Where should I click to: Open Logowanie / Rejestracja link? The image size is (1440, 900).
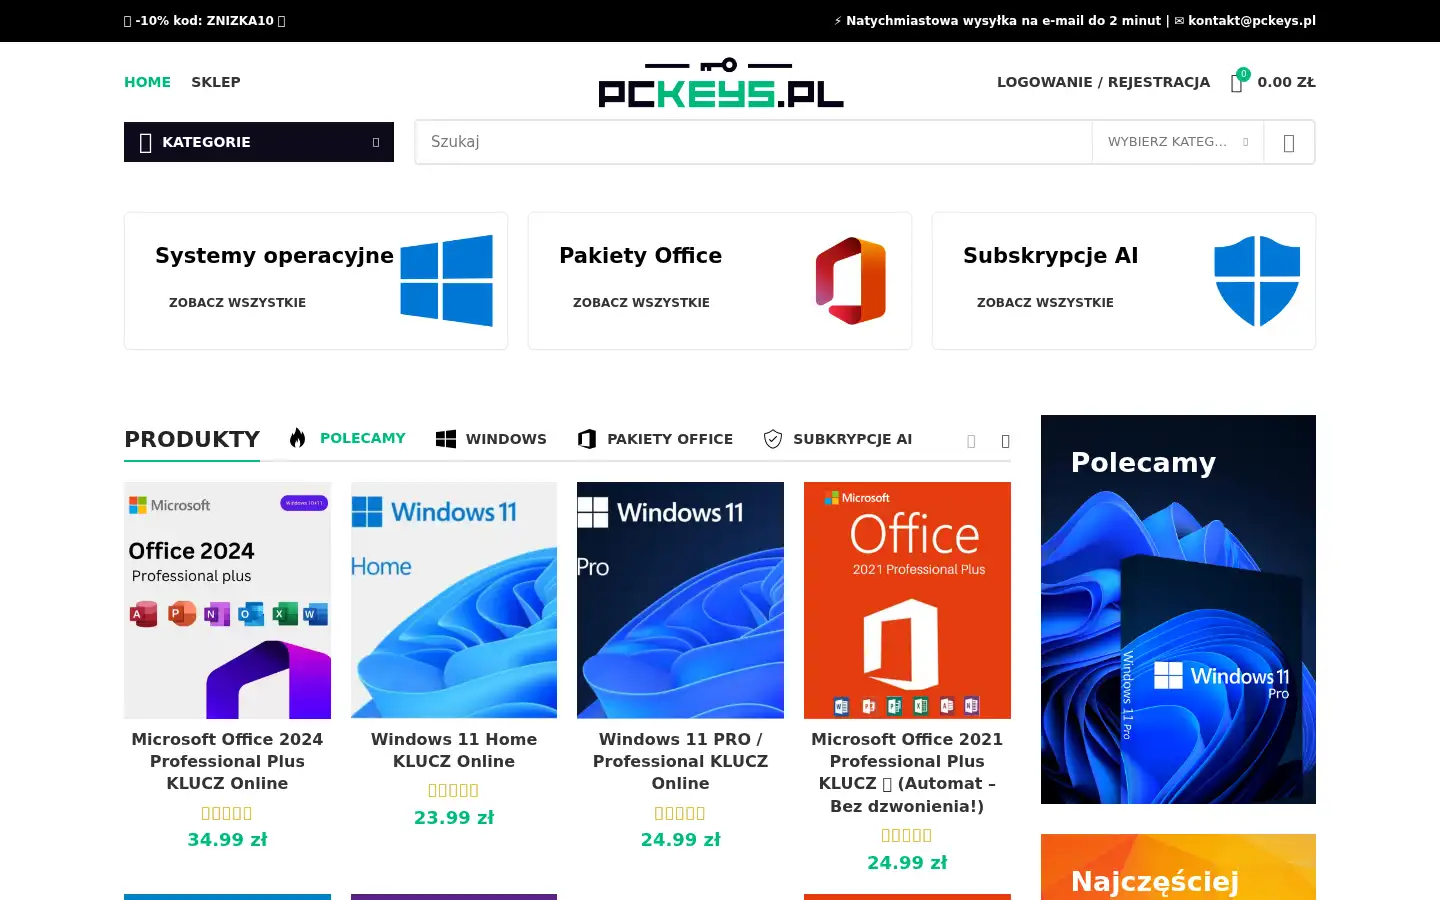pyautogui.click(x=1103, y=82)
